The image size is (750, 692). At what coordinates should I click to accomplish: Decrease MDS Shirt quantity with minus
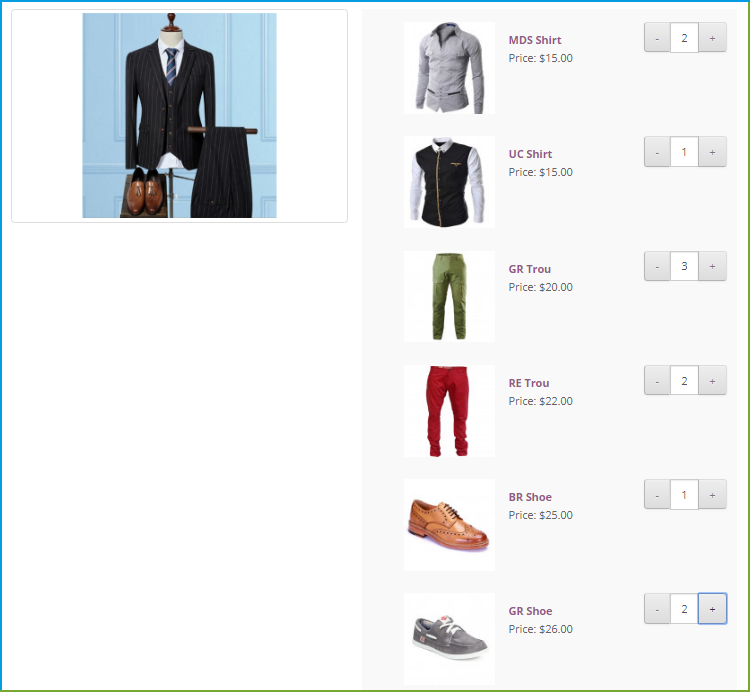[657, 37]
